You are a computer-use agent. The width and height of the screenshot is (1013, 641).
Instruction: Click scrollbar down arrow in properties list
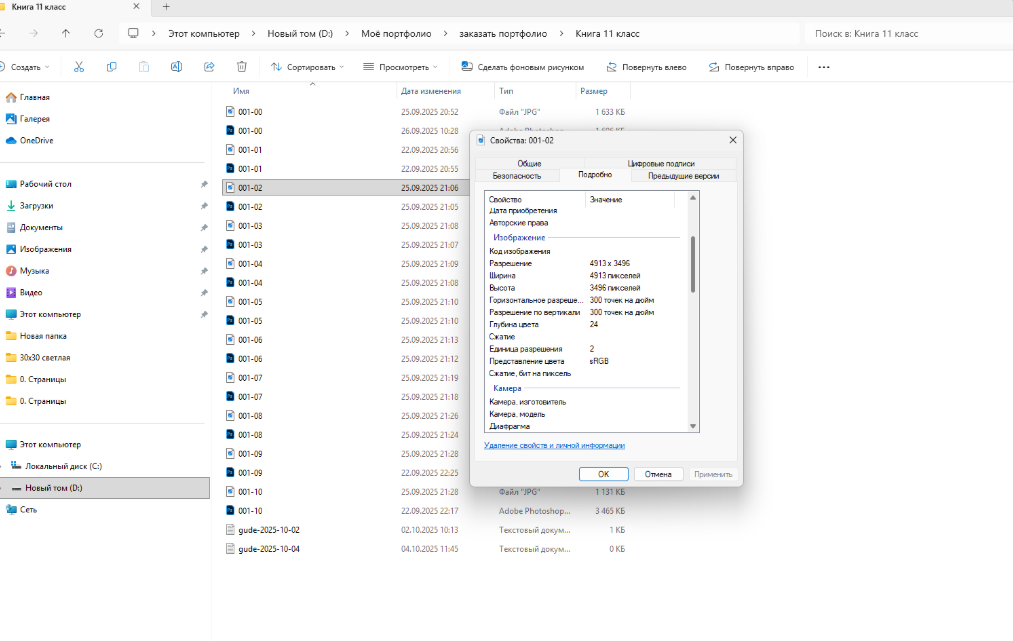point(693,426)
